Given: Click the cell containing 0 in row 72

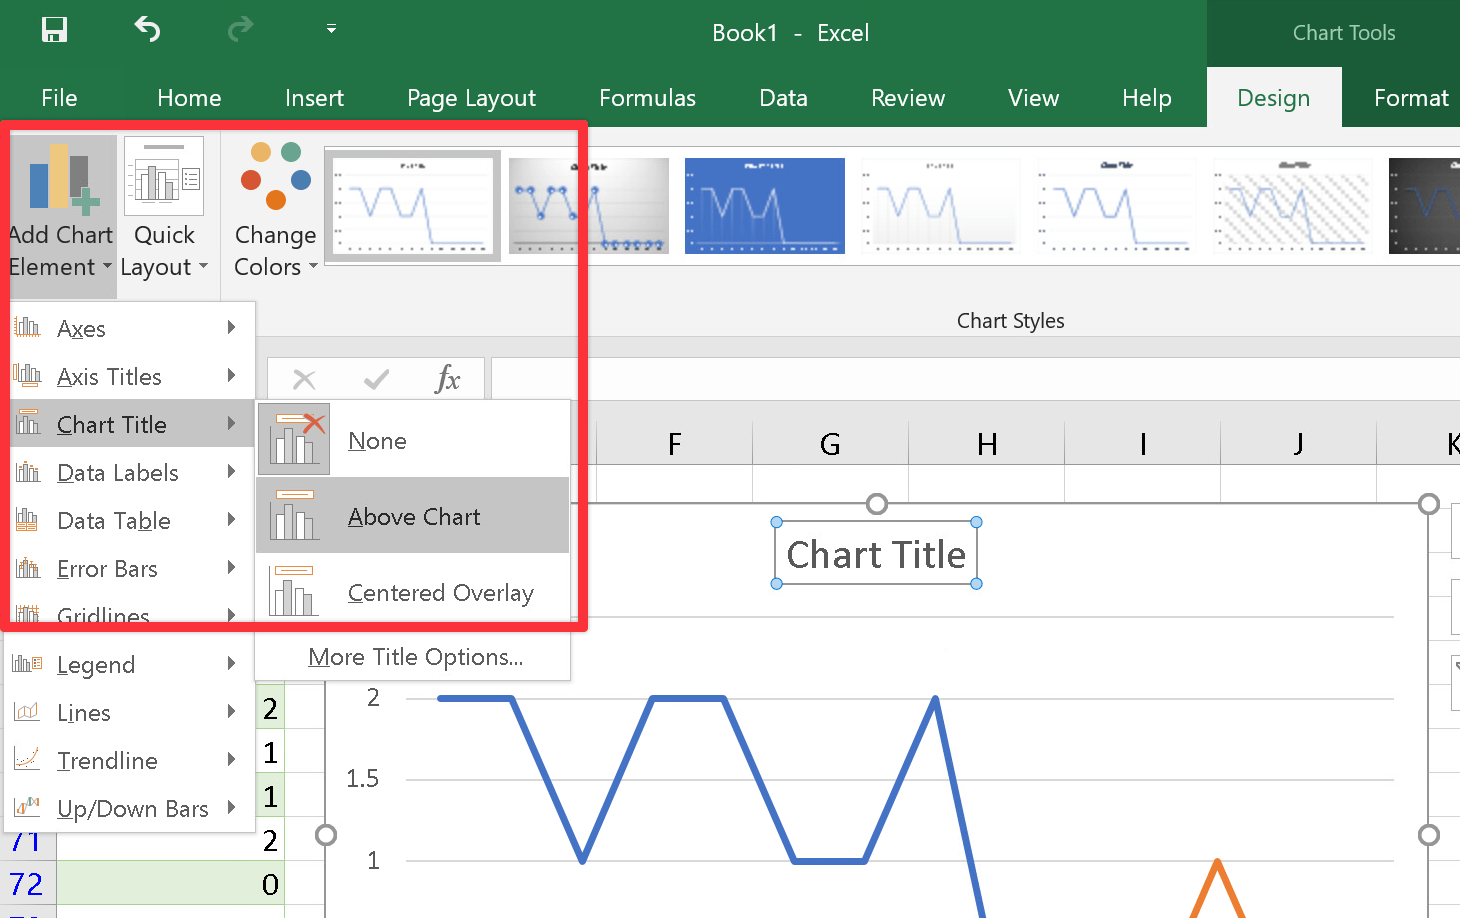Looking at the screenshot, I should pyautogui.click(x=170, y=884).
